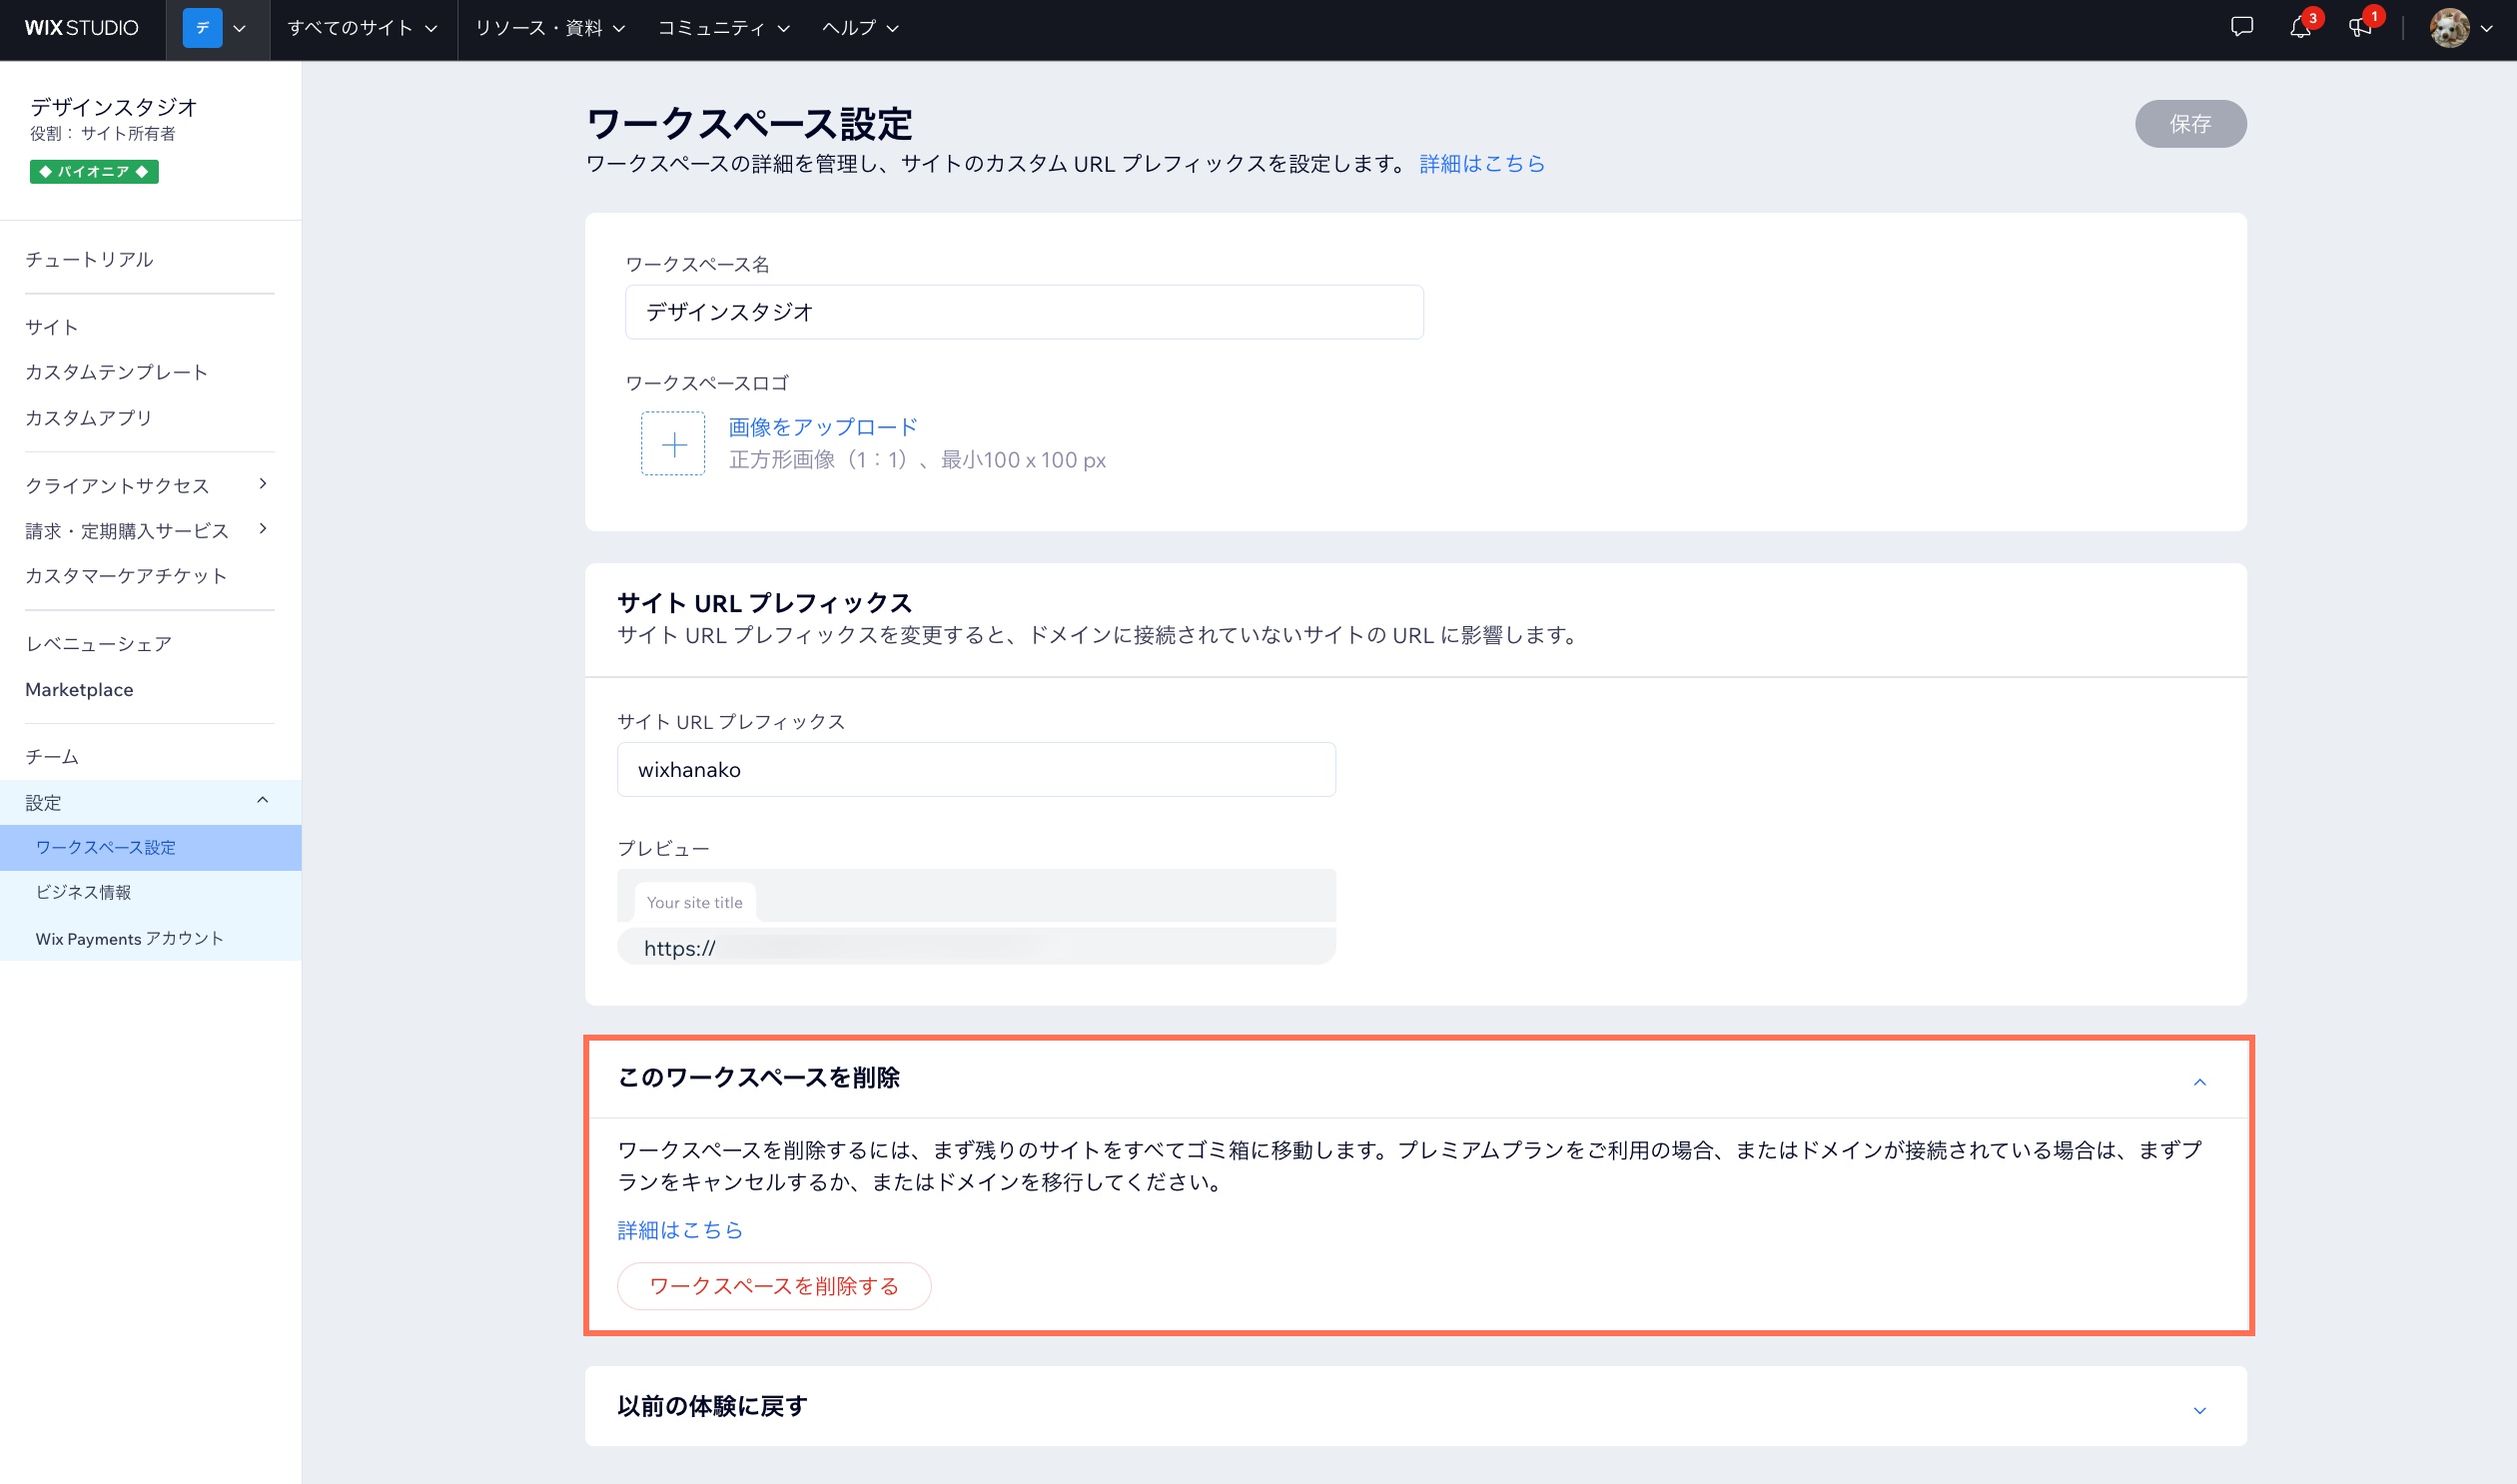Collapse the 設定 sidebar section
Image resolution: width=2517 pixels, height=1484 pixels.
click(150, 802)
